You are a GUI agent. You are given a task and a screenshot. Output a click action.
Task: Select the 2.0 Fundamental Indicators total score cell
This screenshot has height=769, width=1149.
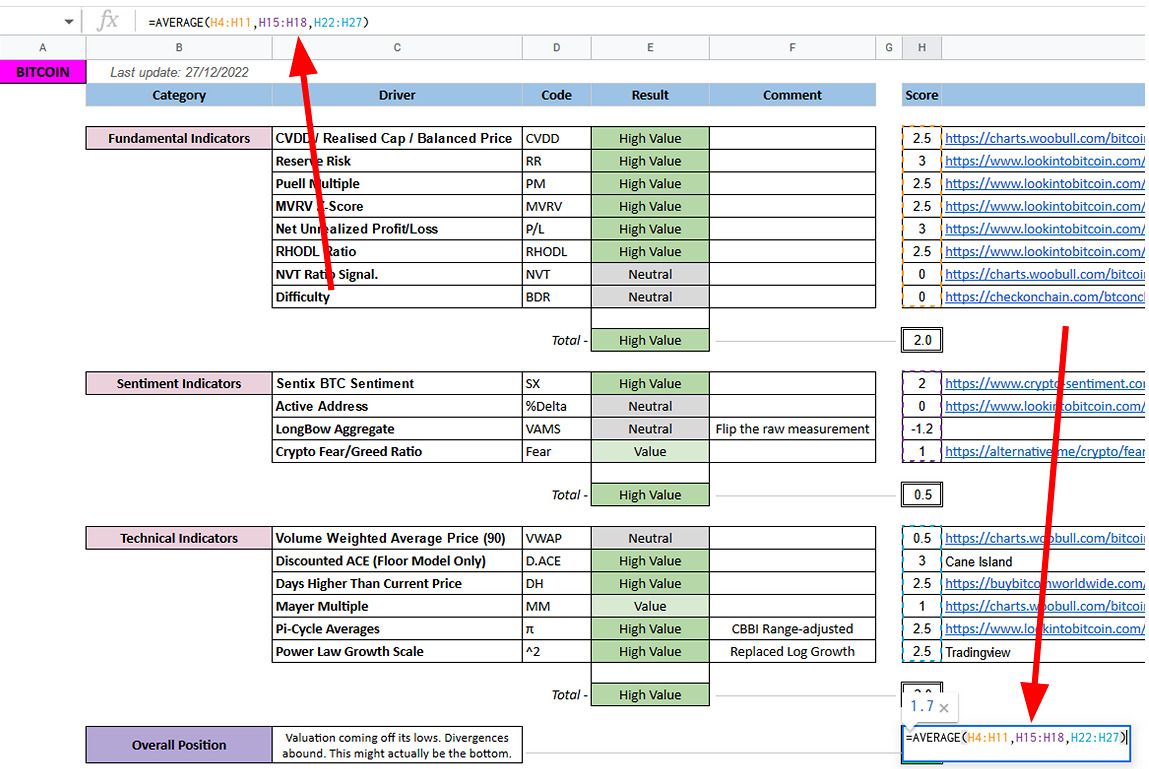pos(921,339)
